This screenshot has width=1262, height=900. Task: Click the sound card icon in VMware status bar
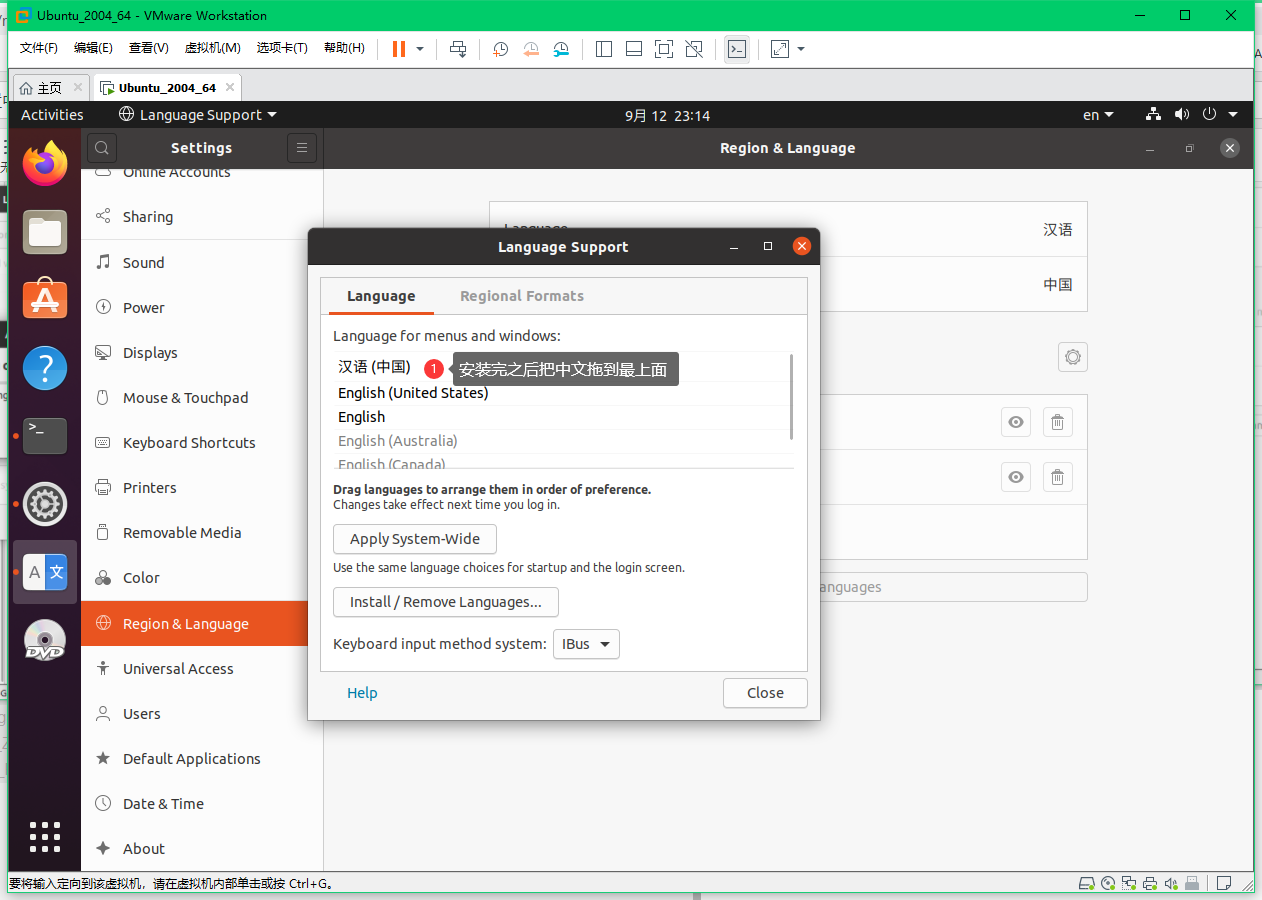(x=1171, y=884)
